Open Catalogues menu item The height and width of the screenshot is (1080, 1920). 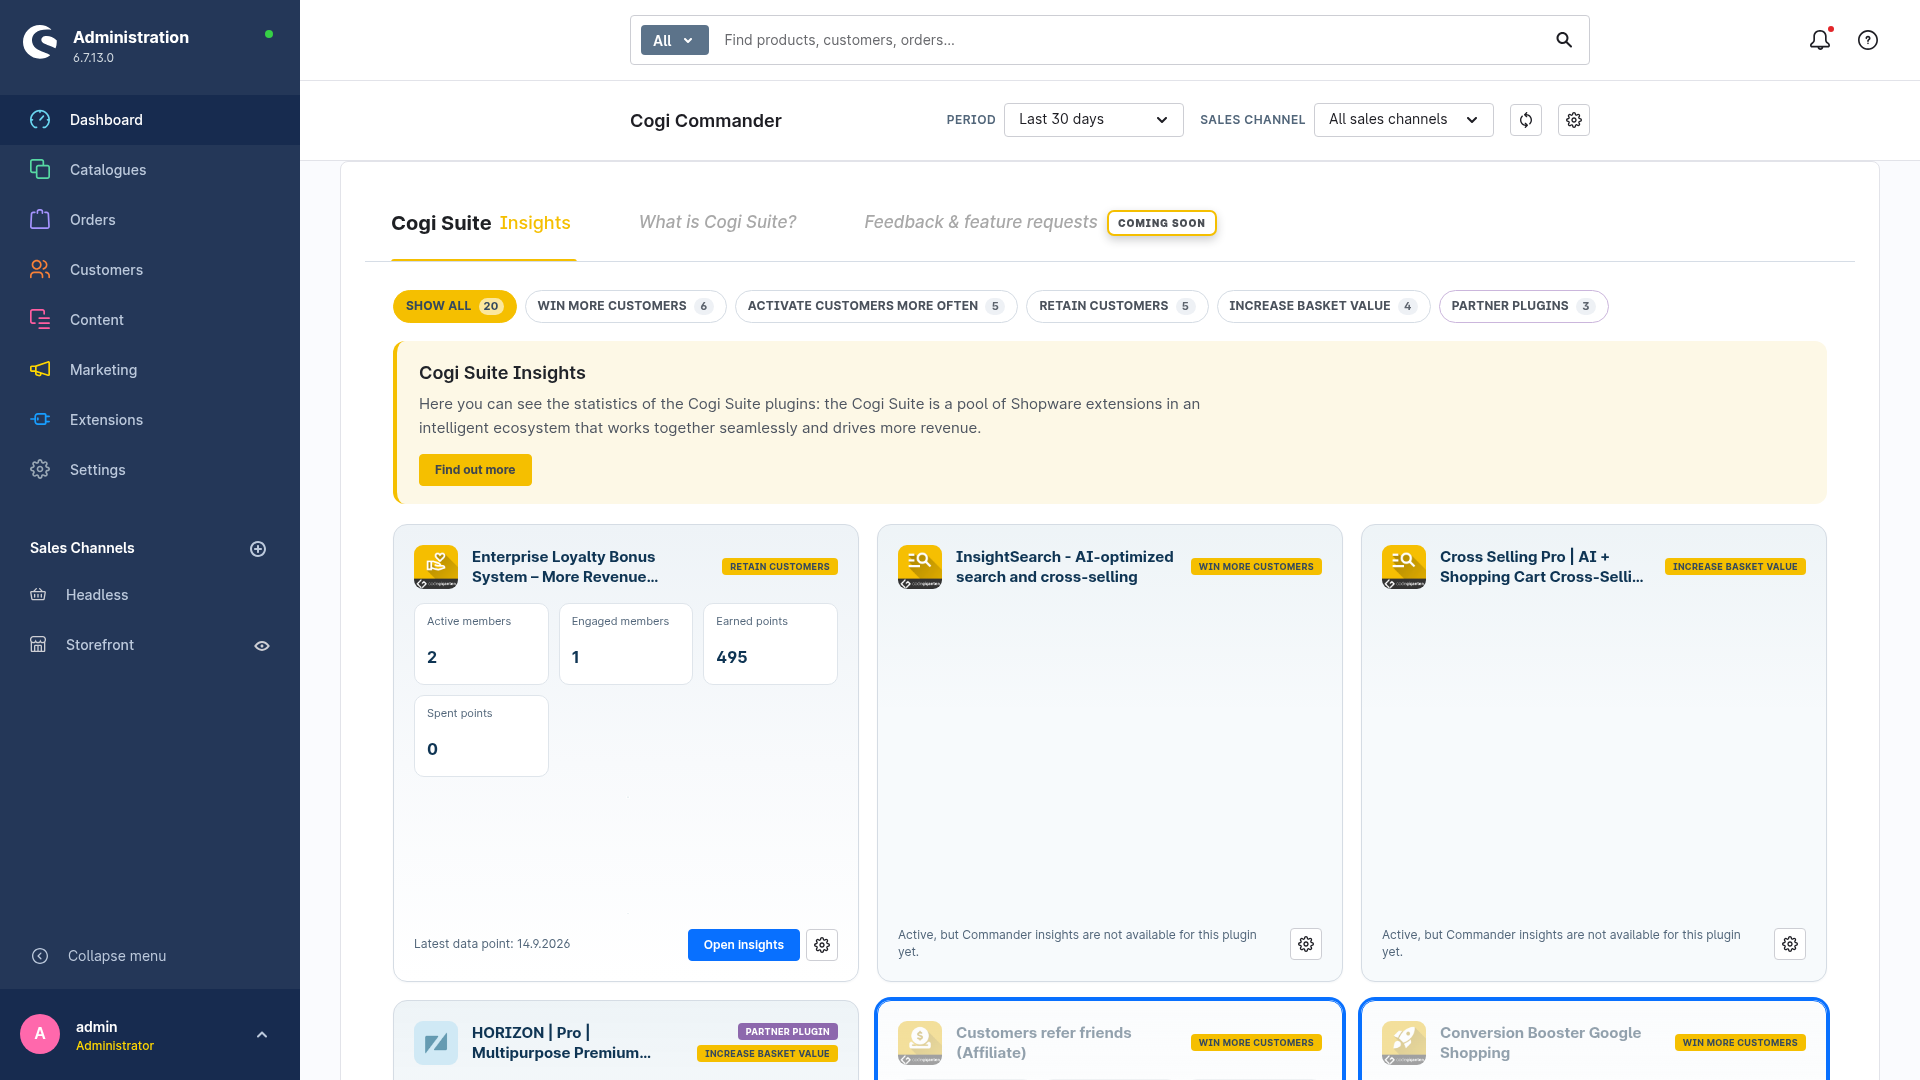150,170
